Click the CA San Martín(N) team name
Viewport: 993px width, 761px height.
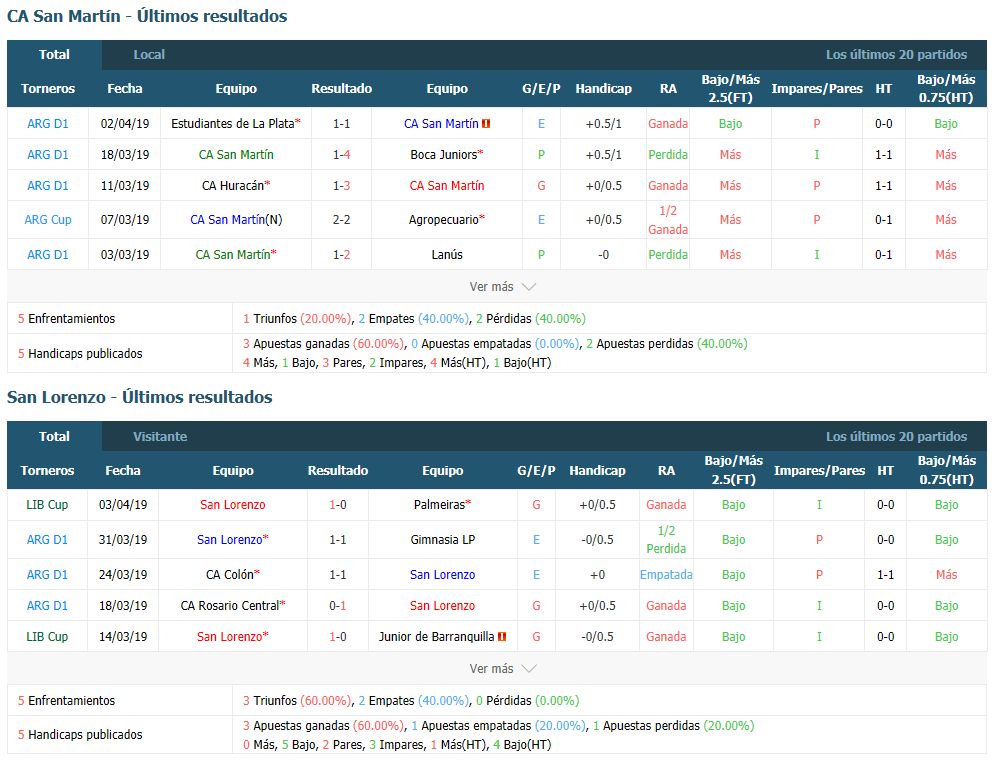[x=236, y=220]
